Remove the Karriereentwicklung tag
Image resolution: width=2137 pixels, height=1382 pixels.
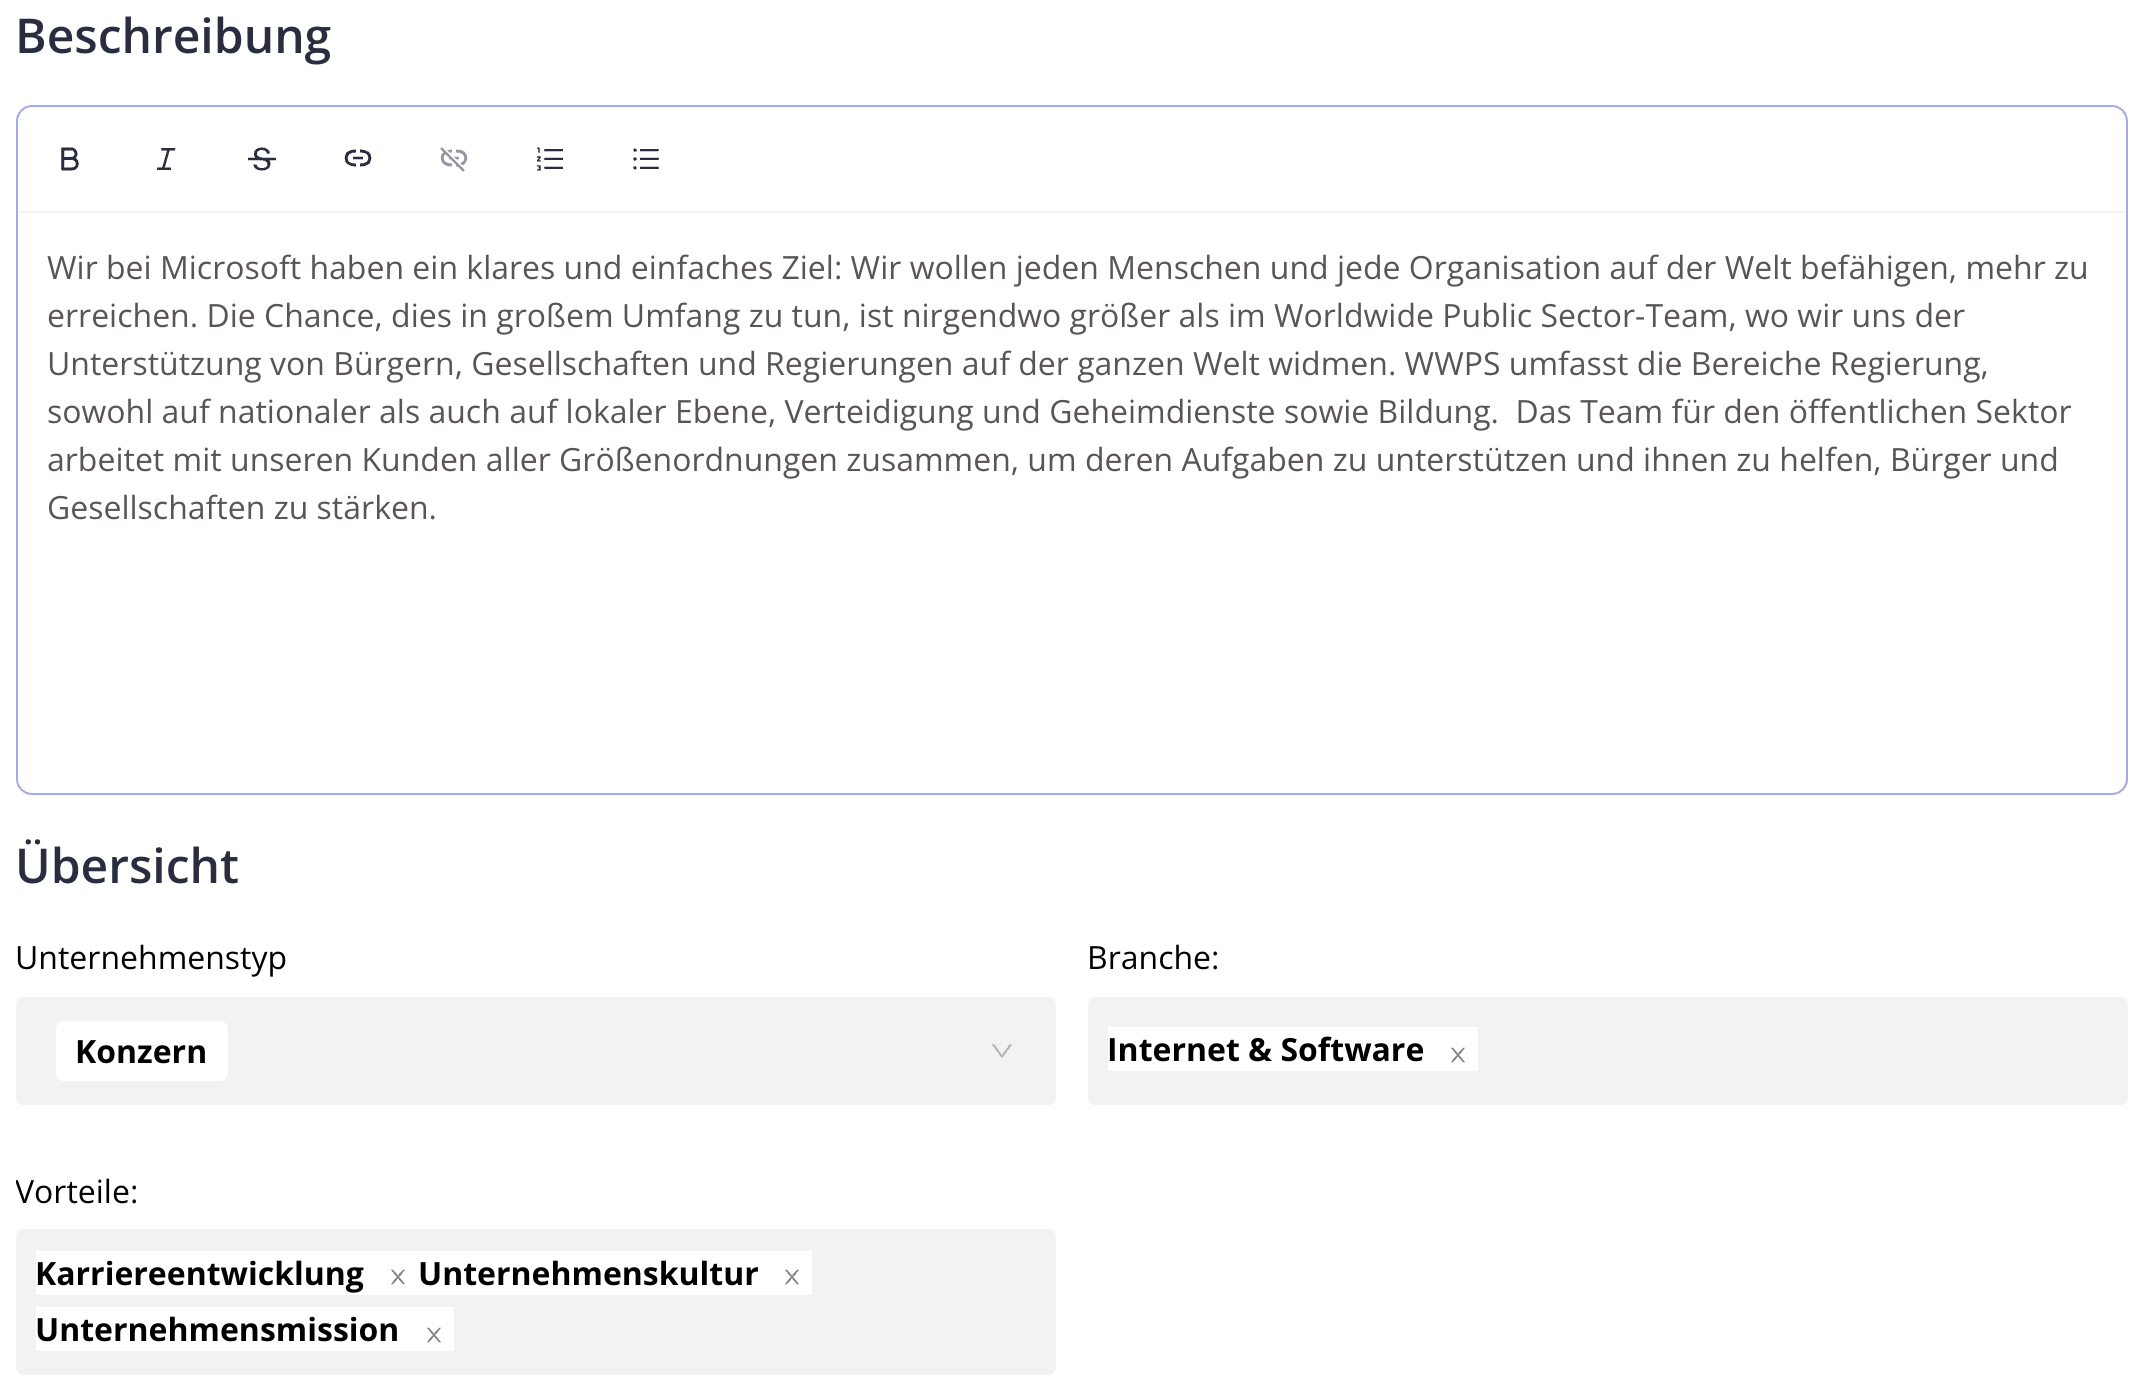pos(398,1277)
